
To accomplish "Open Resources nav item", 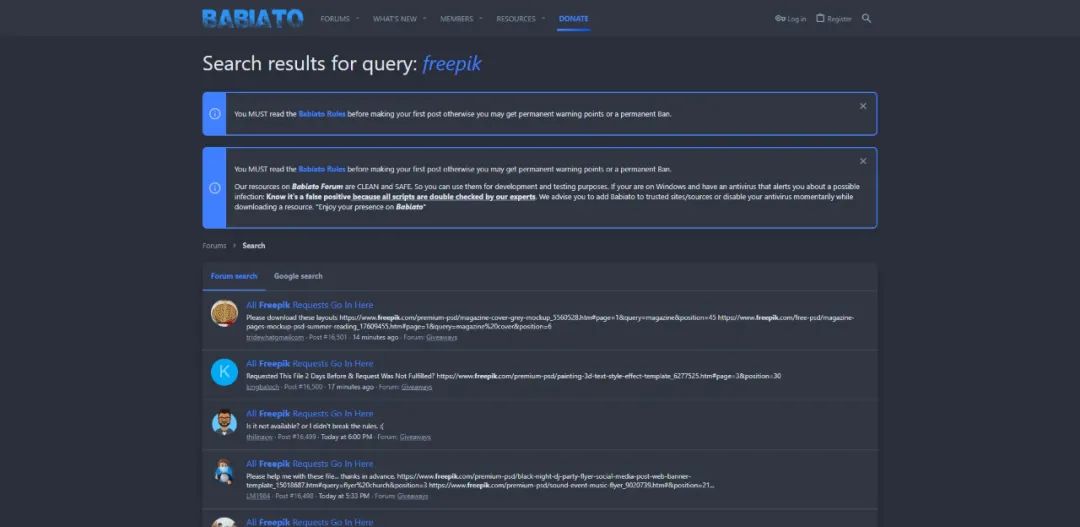I will [516, 19].
